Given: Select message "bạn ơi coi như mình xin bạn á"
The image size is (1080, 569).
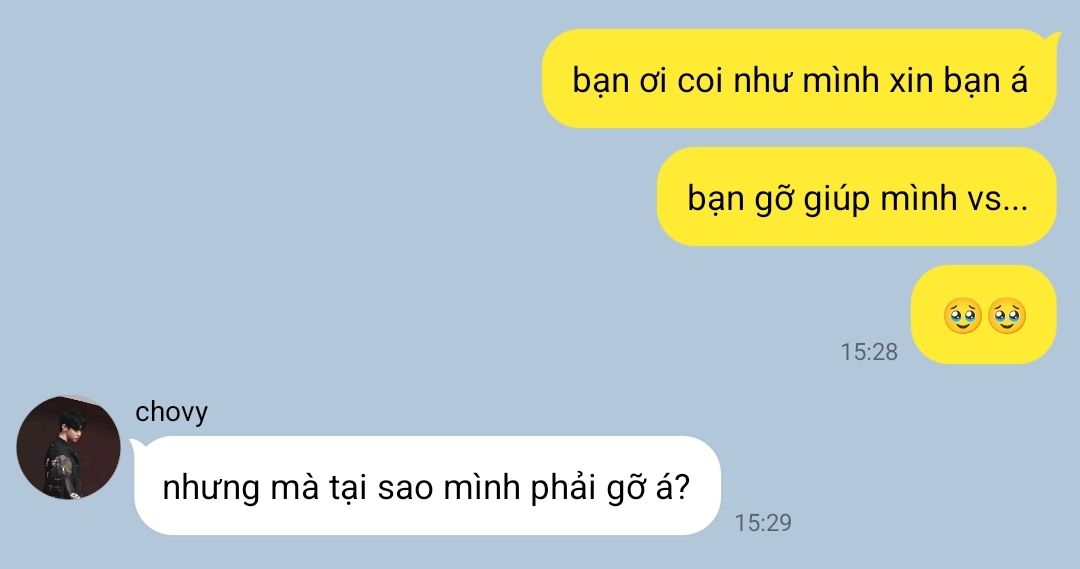Looking at the screenshot, I should (800, 79).
